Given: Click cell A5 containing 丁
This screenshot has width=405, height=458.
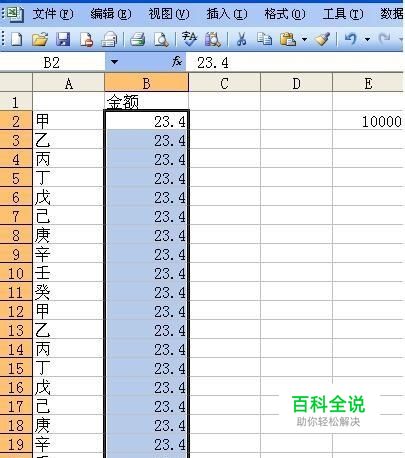Looking at the screenshot, I should click(68, 178).
